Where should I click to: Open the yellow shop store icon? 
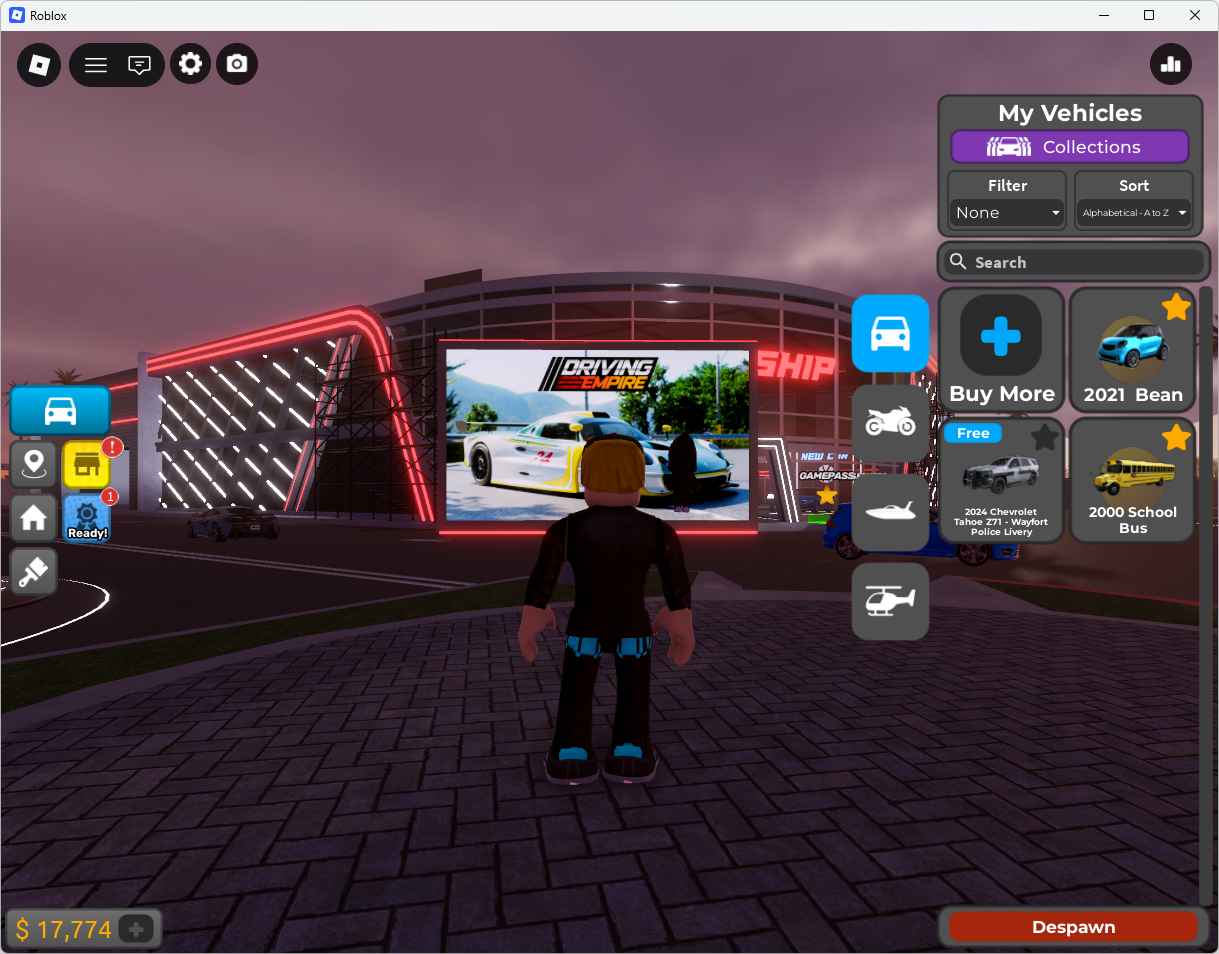tap(87, 465)
